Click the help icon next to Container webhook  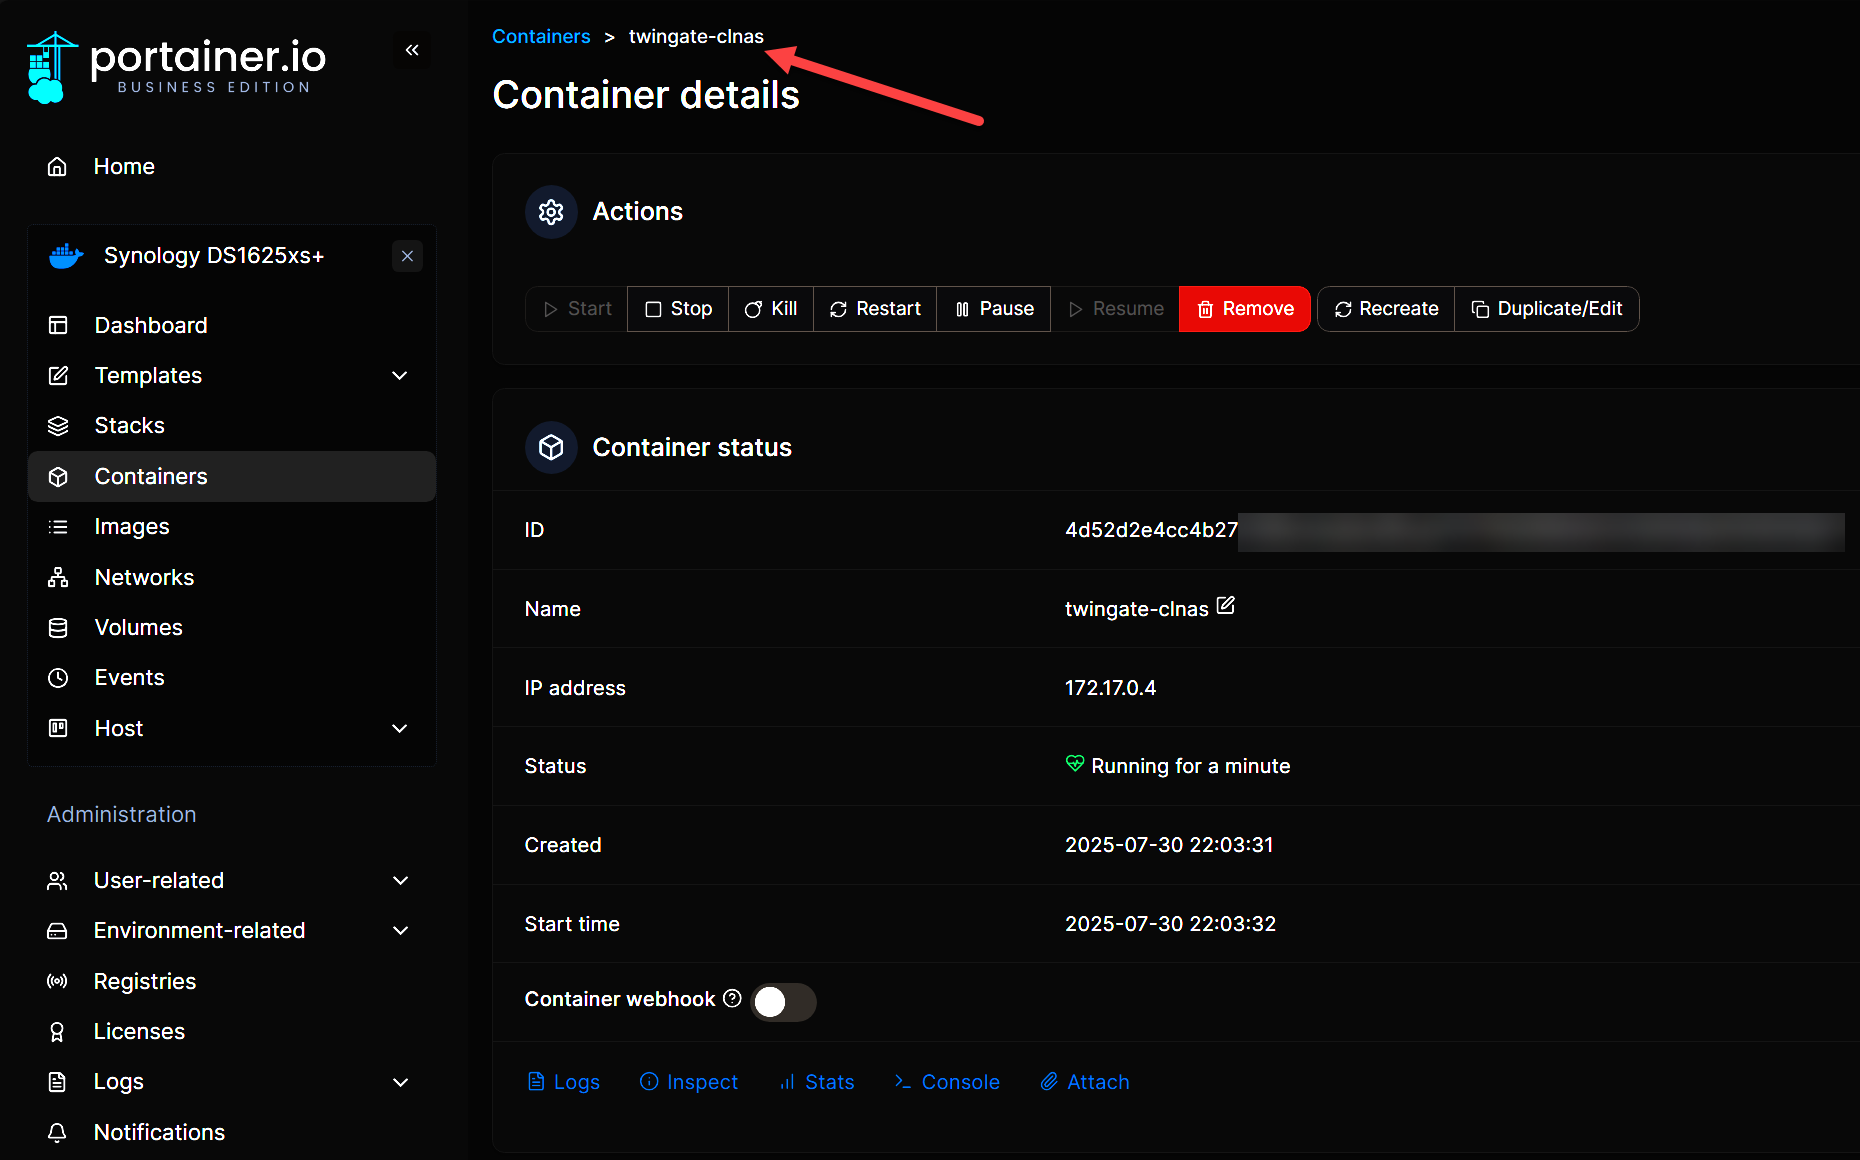(x=732, y=998)
